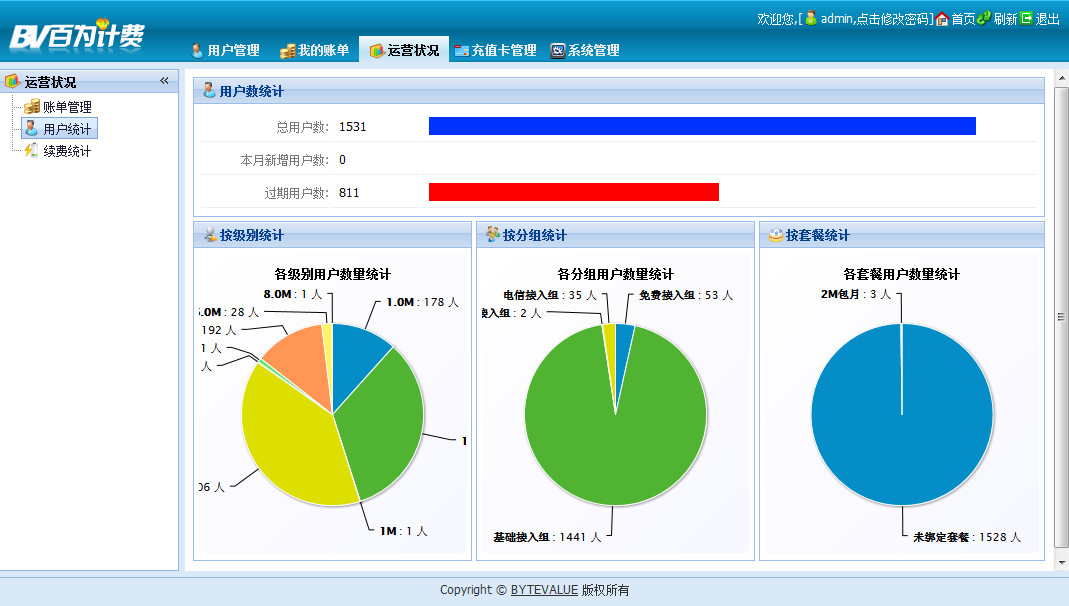Open the 用户管理 tab
1069x606 pixels.
225,50
